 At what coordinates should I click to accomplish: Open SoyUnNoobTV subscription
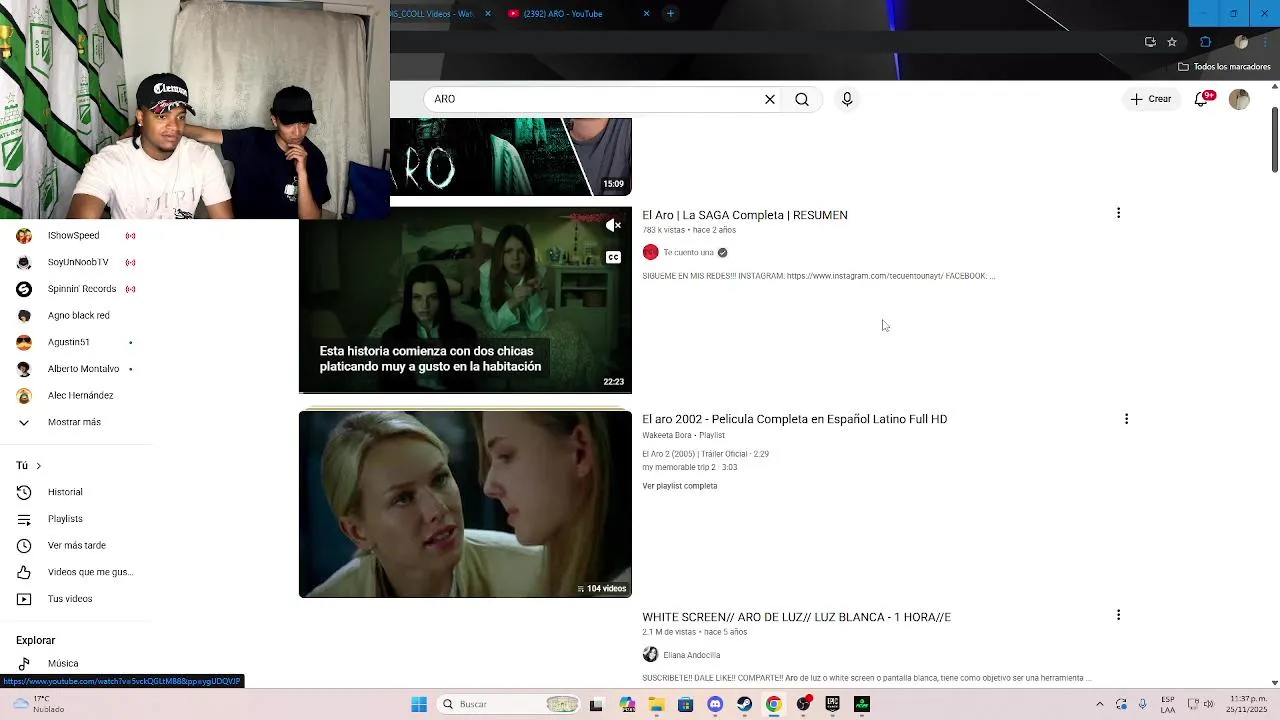76,262
